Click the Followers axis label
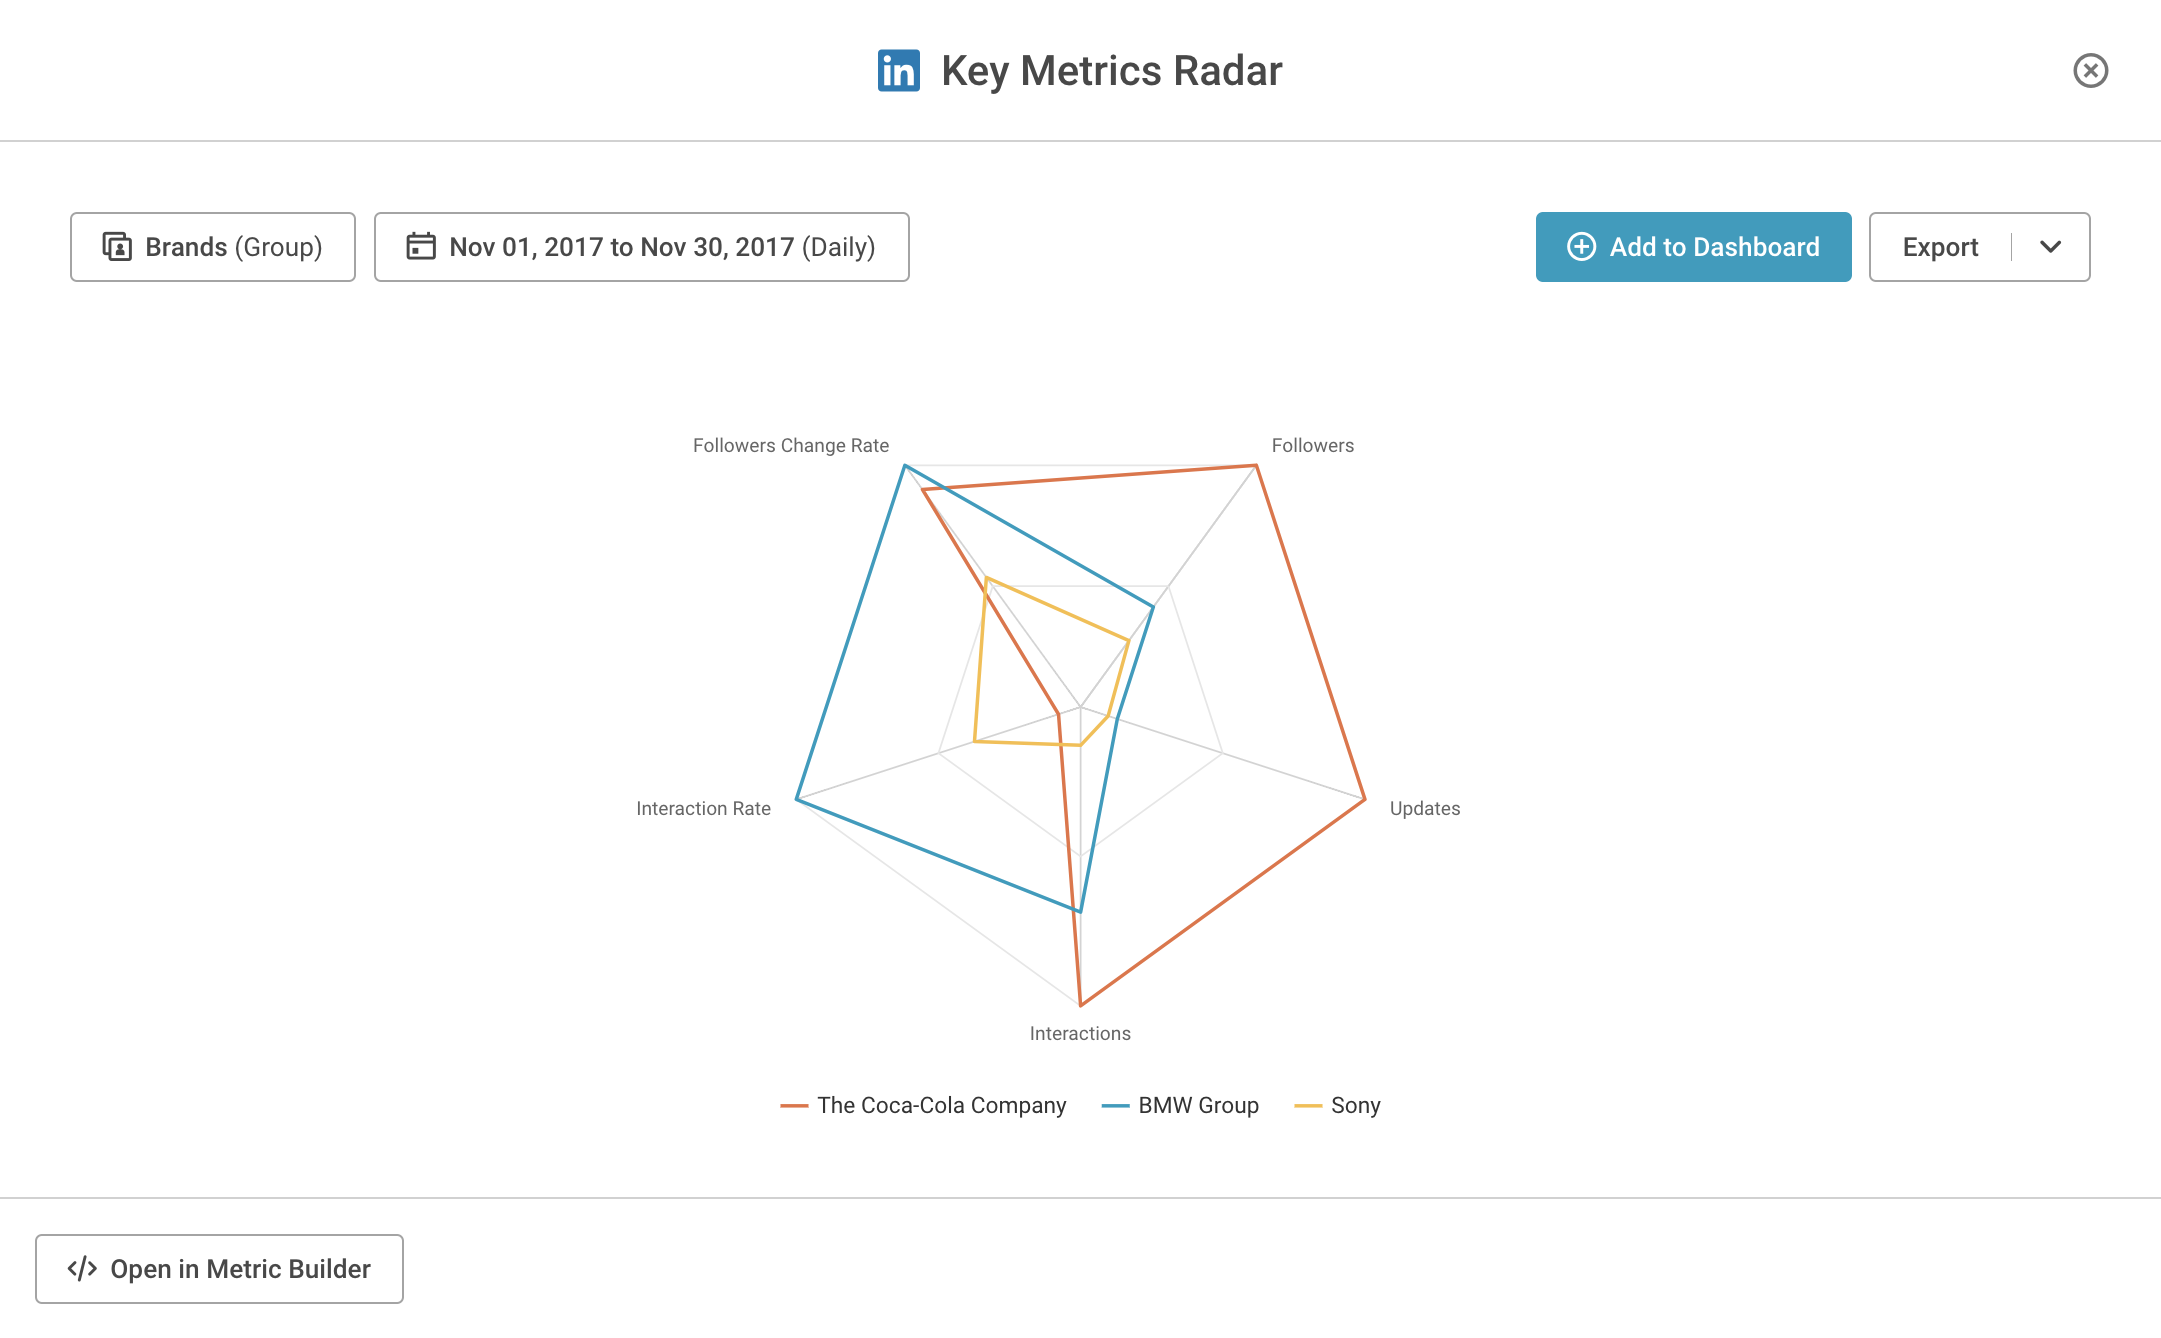The image size is (2161, 1338). click(x=1312, y=445)
